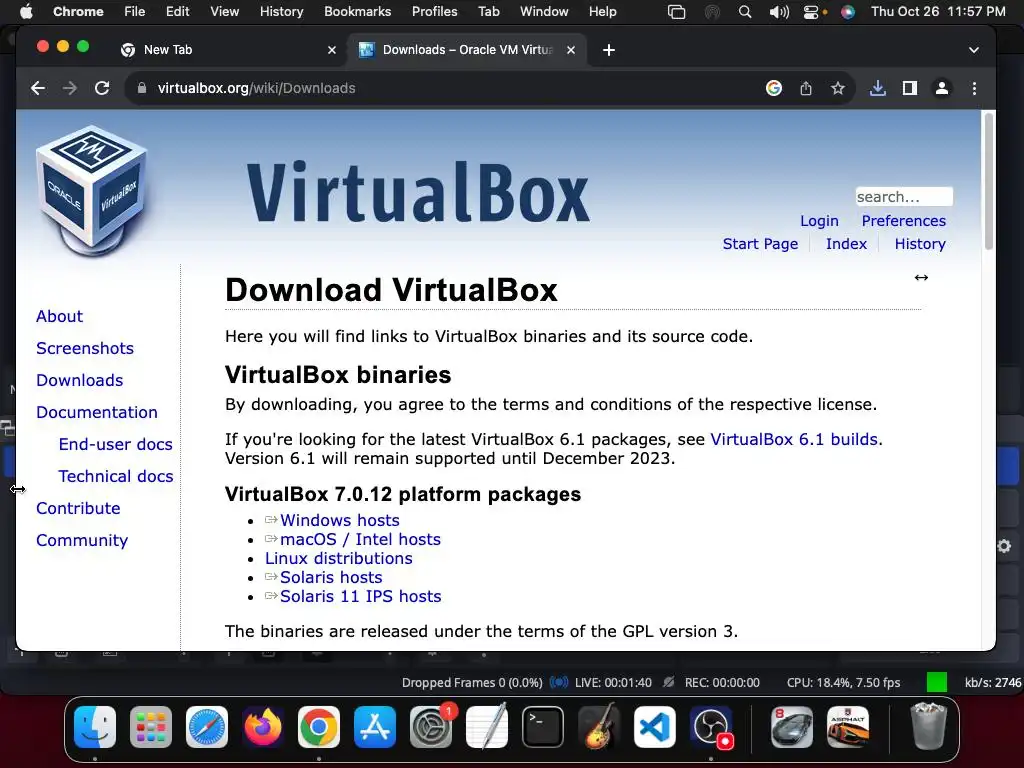Open the sound volume menu bar icon
Screen dimensions: 1024x768
click(778, 12)
